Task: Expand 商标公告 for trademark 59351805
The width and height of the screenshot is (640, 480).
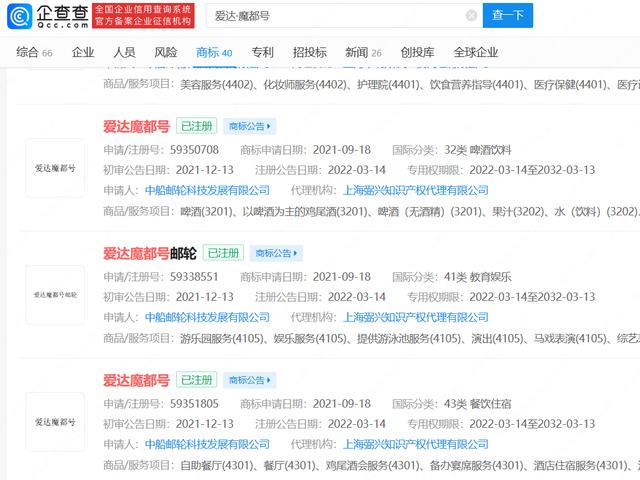Action: click(250, 380)
